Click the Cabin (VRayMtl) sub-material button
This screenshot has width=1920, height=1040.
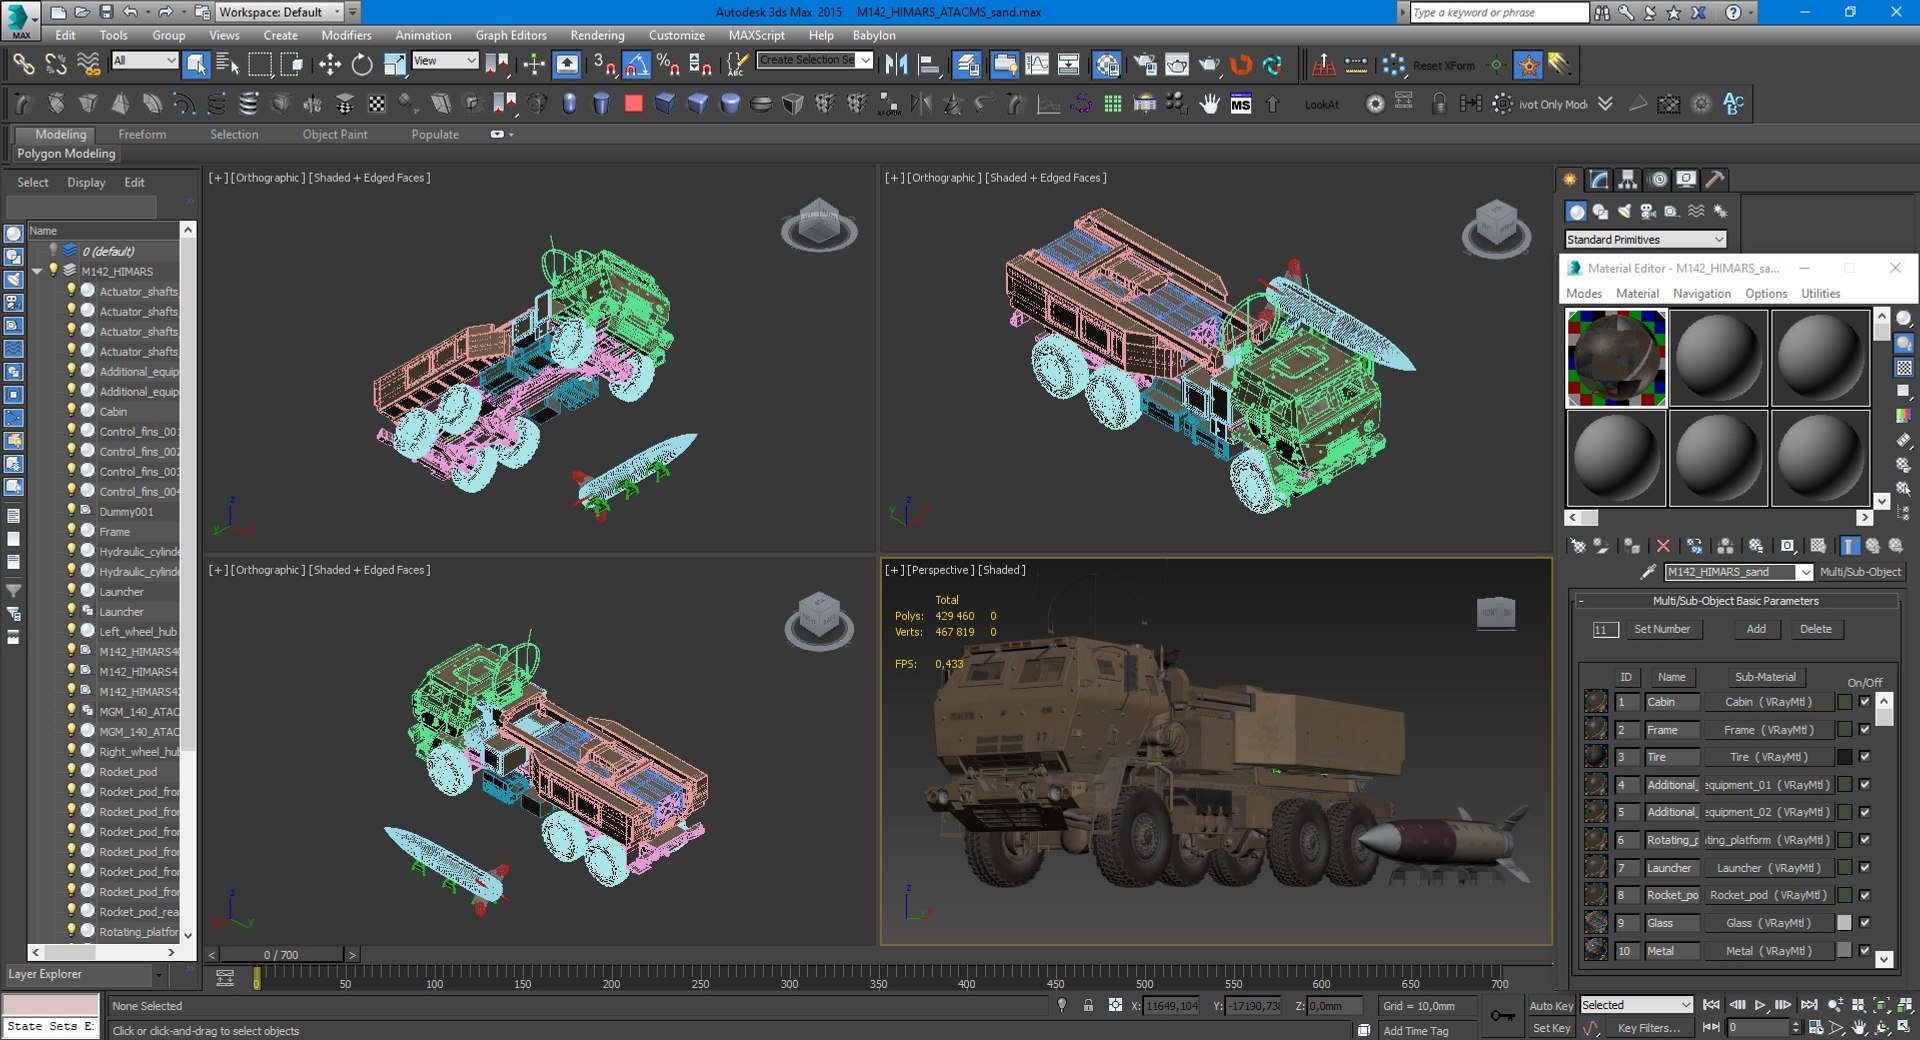pyautogui.click(x=1768, y=702)
